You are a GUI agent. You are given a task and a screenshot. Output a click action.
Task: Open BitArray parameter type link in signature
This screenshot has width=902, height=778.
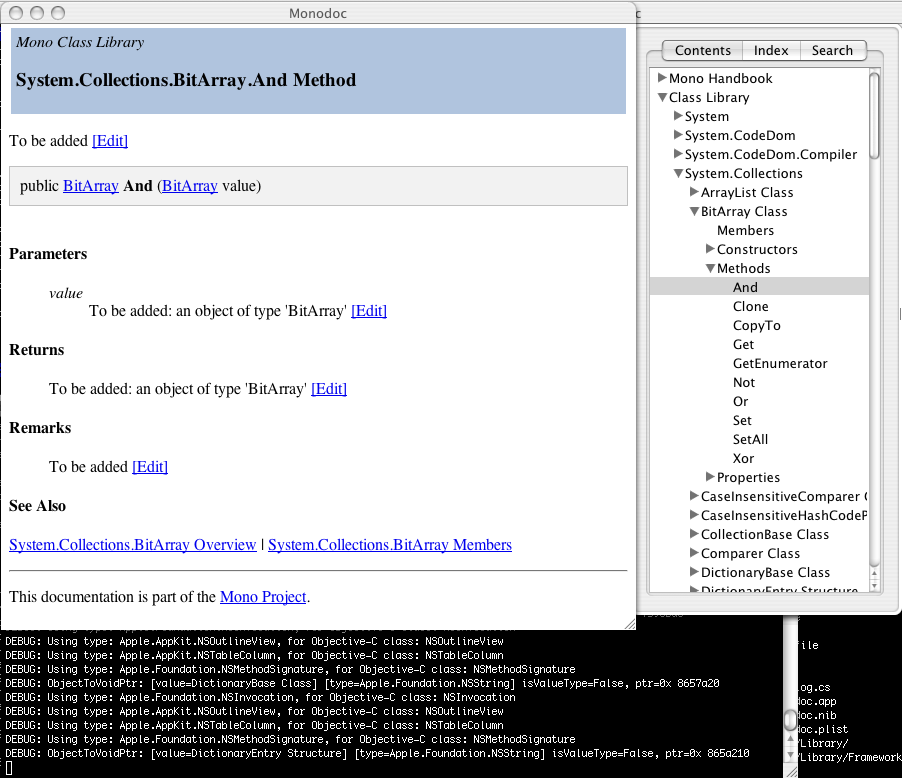point(190,186)
